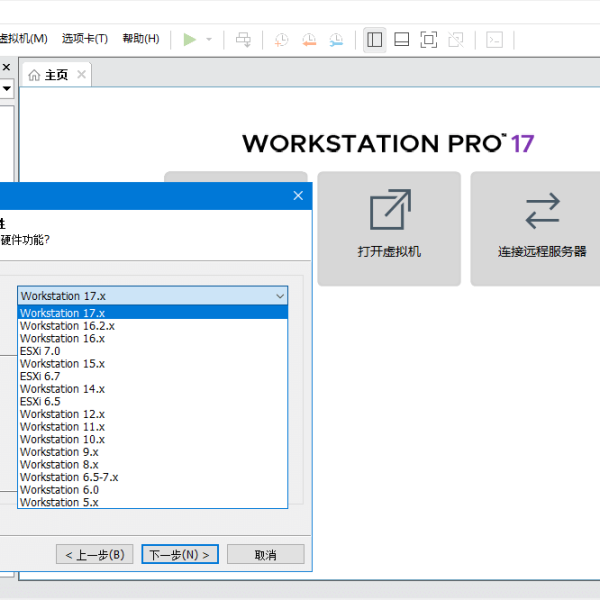
Task: Click the Unity mode icon
Action: point(456,39)
